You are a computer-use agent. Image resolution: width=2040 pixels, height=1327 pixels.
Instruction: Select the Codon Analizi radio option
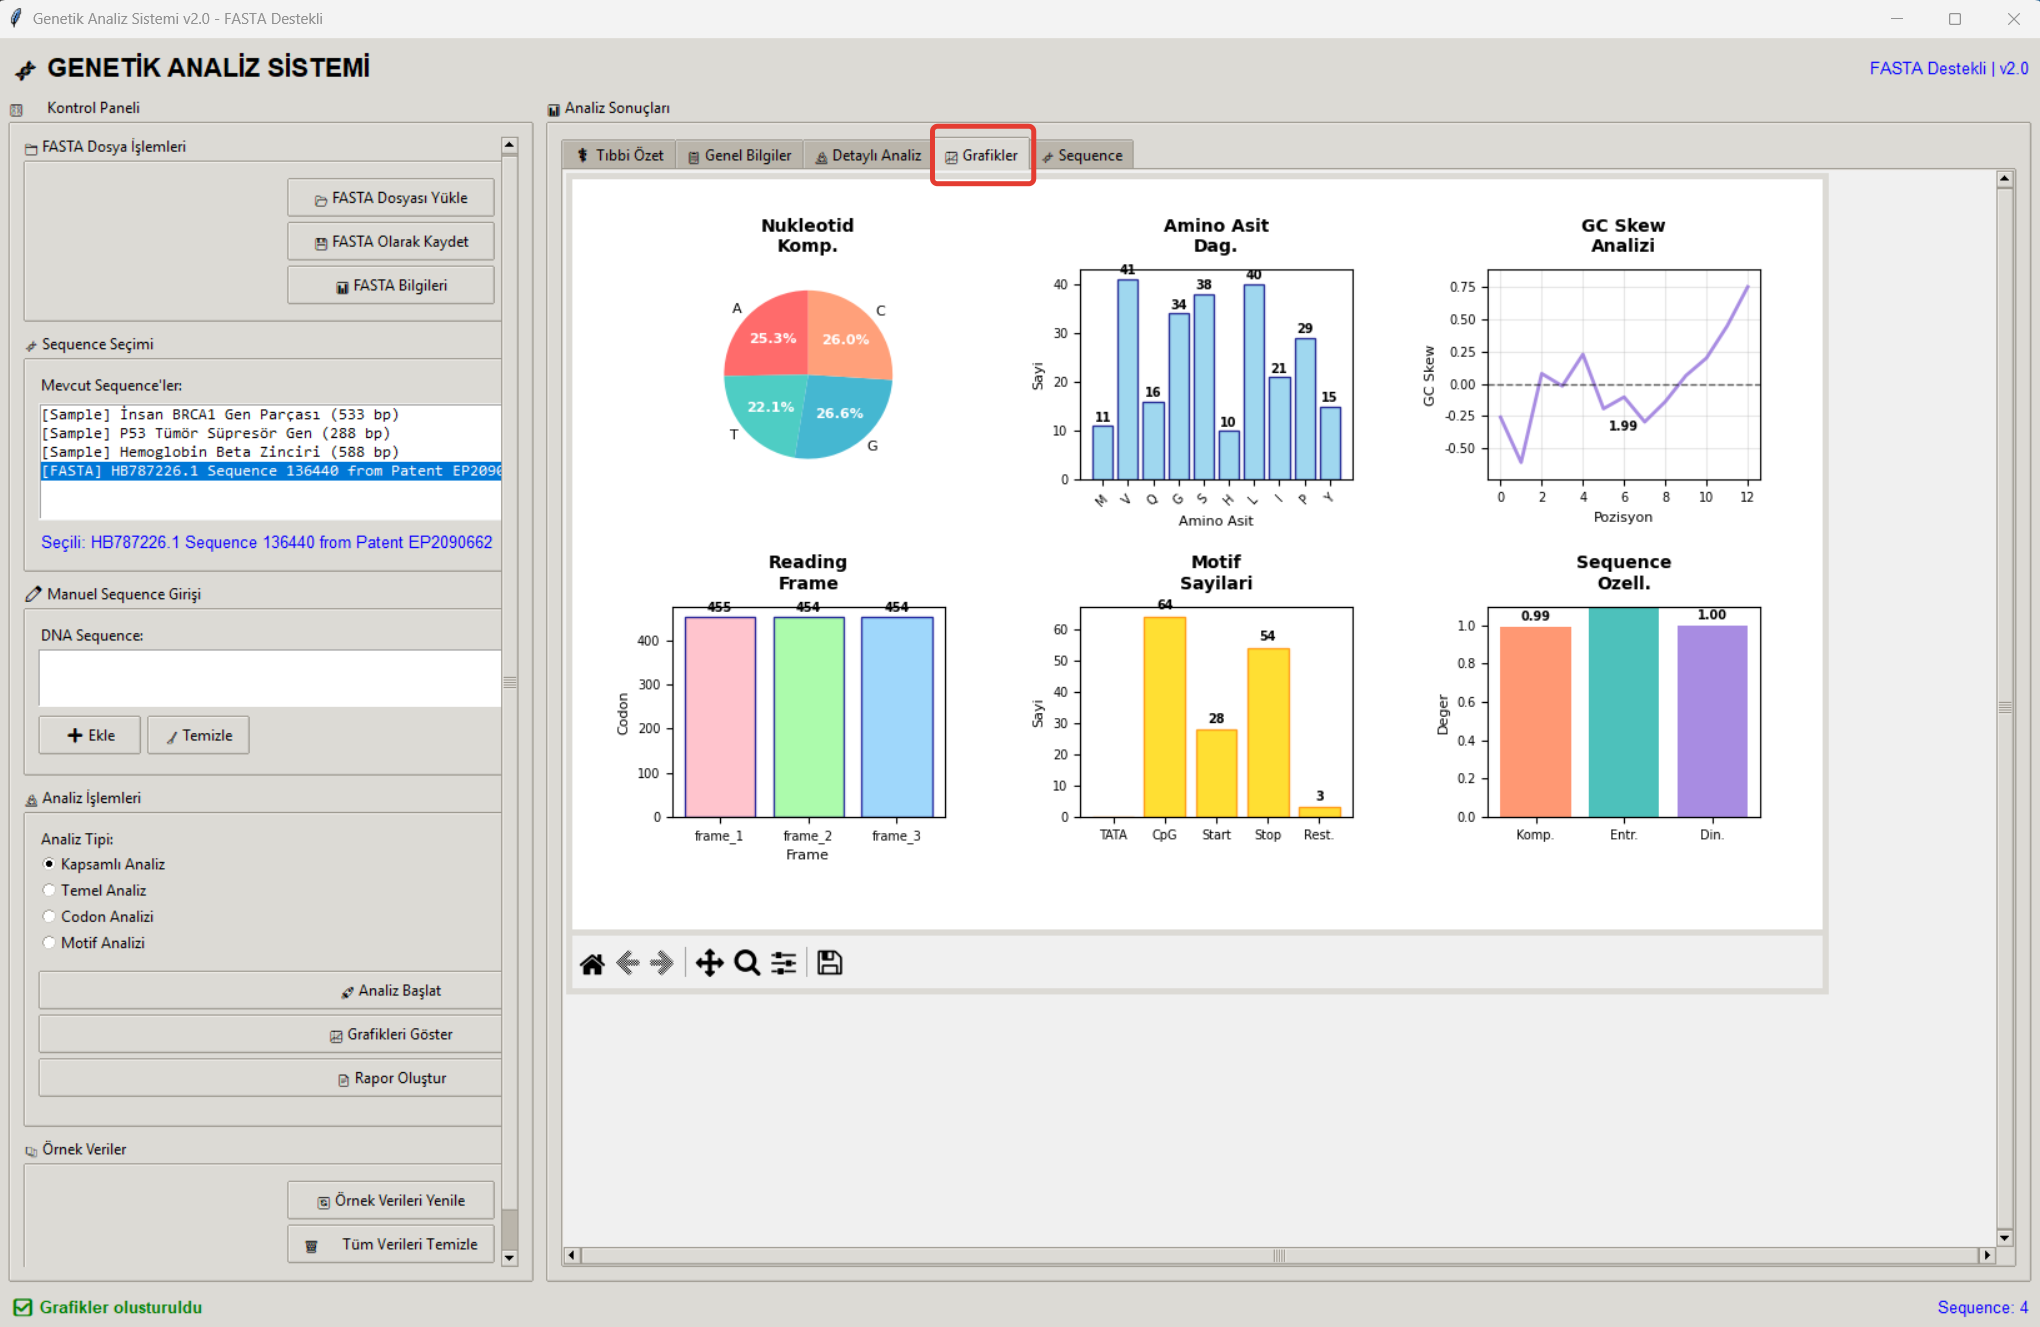click(49, 916)
